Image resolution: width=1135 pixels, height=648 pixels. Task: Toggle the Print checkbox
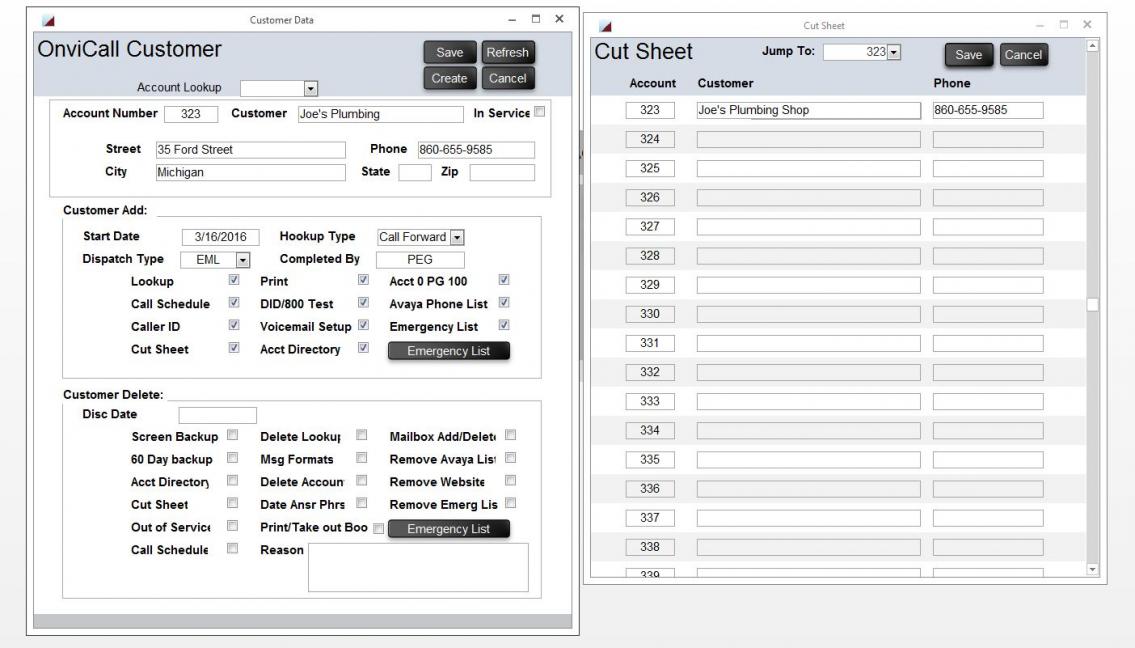[363, 279]
